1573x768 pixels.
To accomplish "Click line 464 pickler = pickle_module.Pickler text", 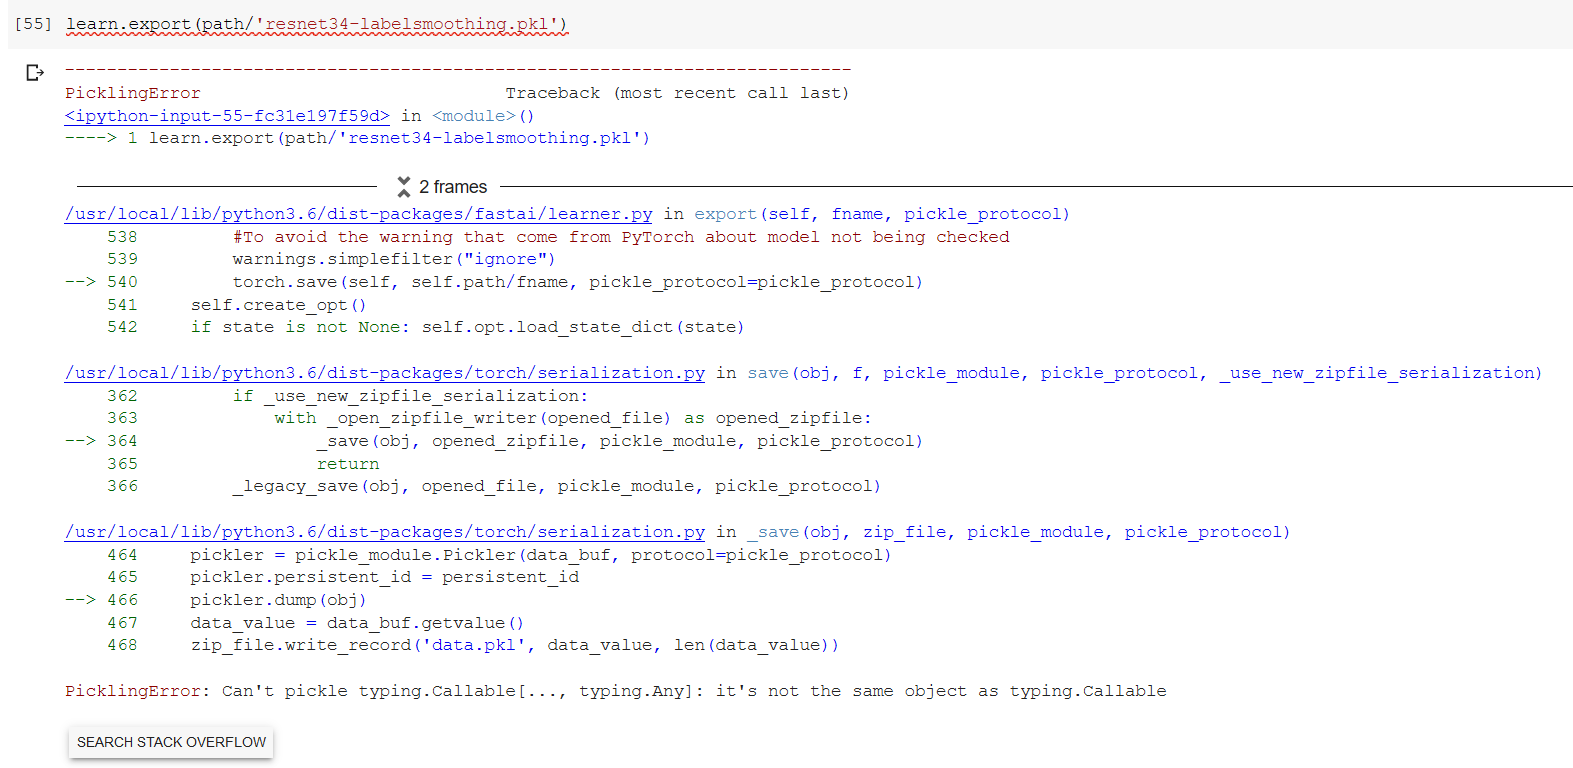I will coord(541,555).
